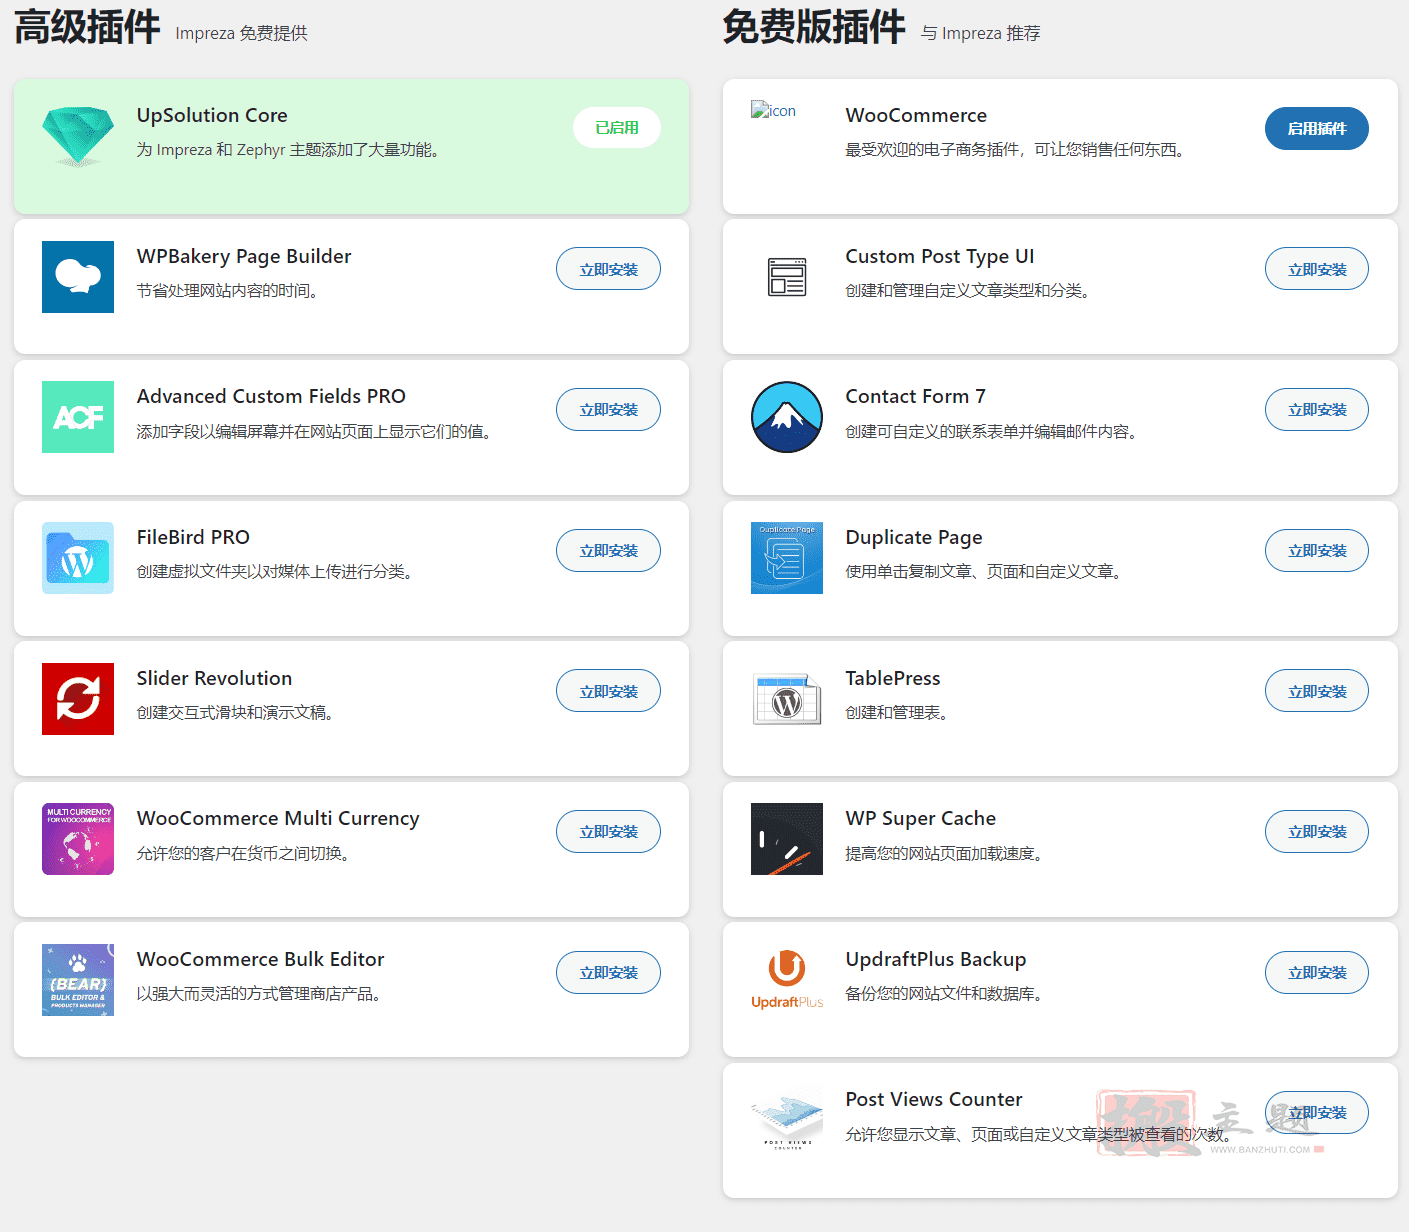
Task: Click the Custom Post Type UI icon
Action: pyautogui.click(x=787, y=277)
